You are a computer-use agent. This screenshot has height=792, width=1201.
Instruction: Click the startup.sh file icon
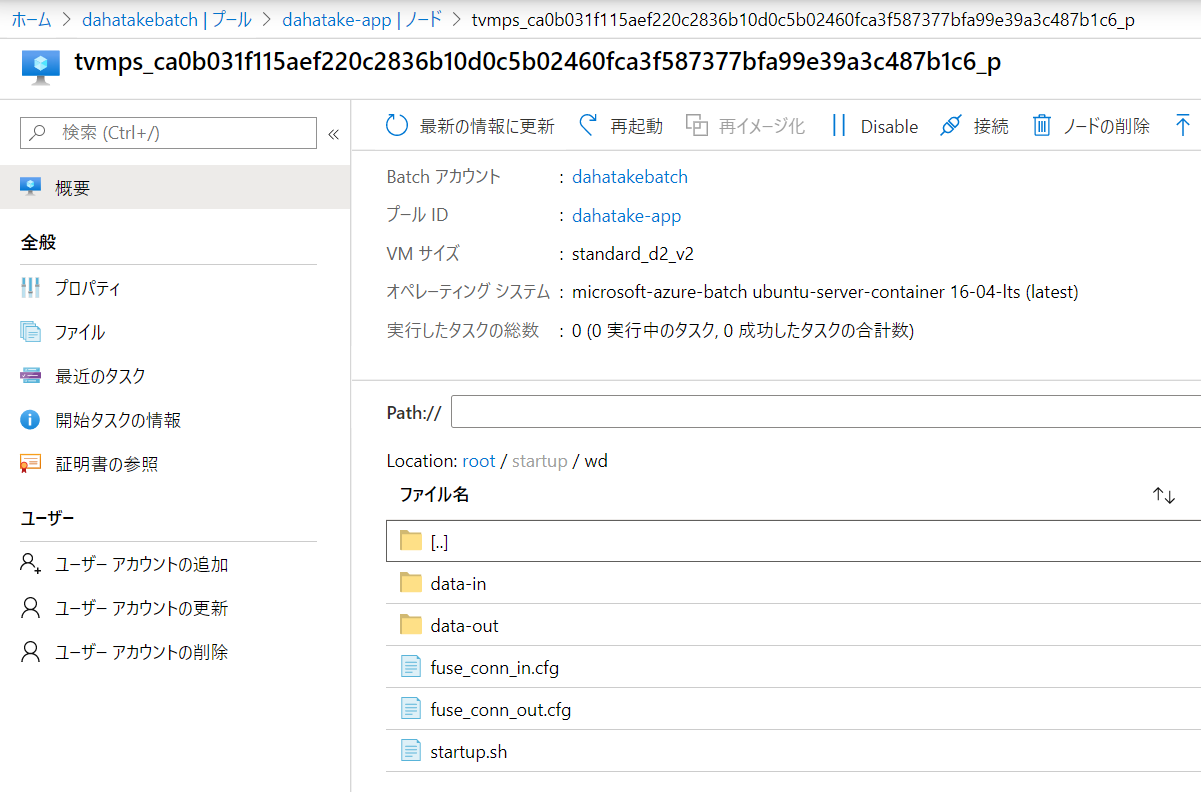click(411, 751)
